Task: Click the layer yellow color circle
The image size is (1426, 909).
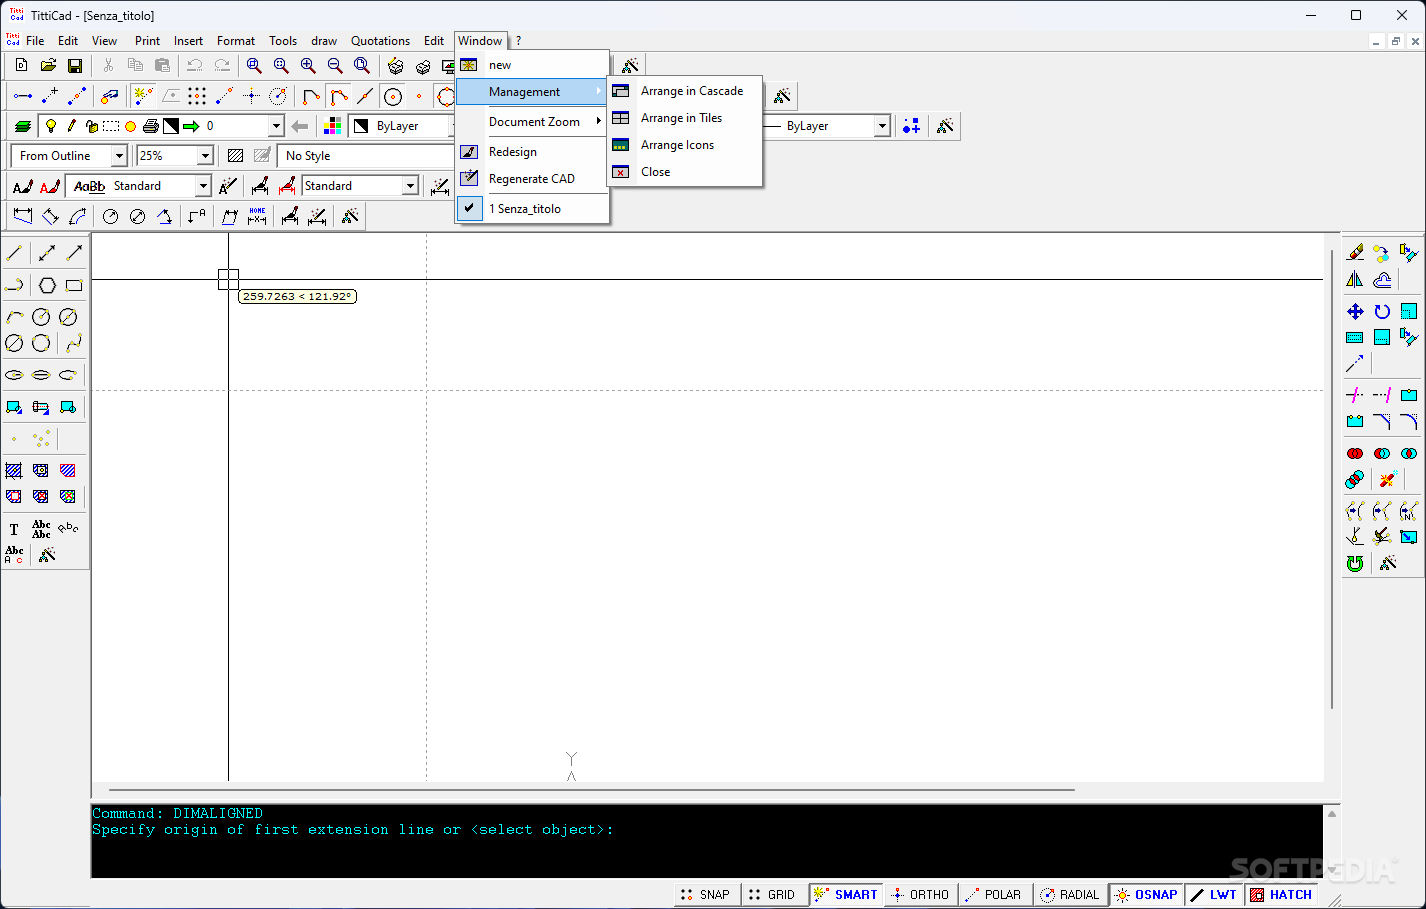Action: [x=130, y=126]
